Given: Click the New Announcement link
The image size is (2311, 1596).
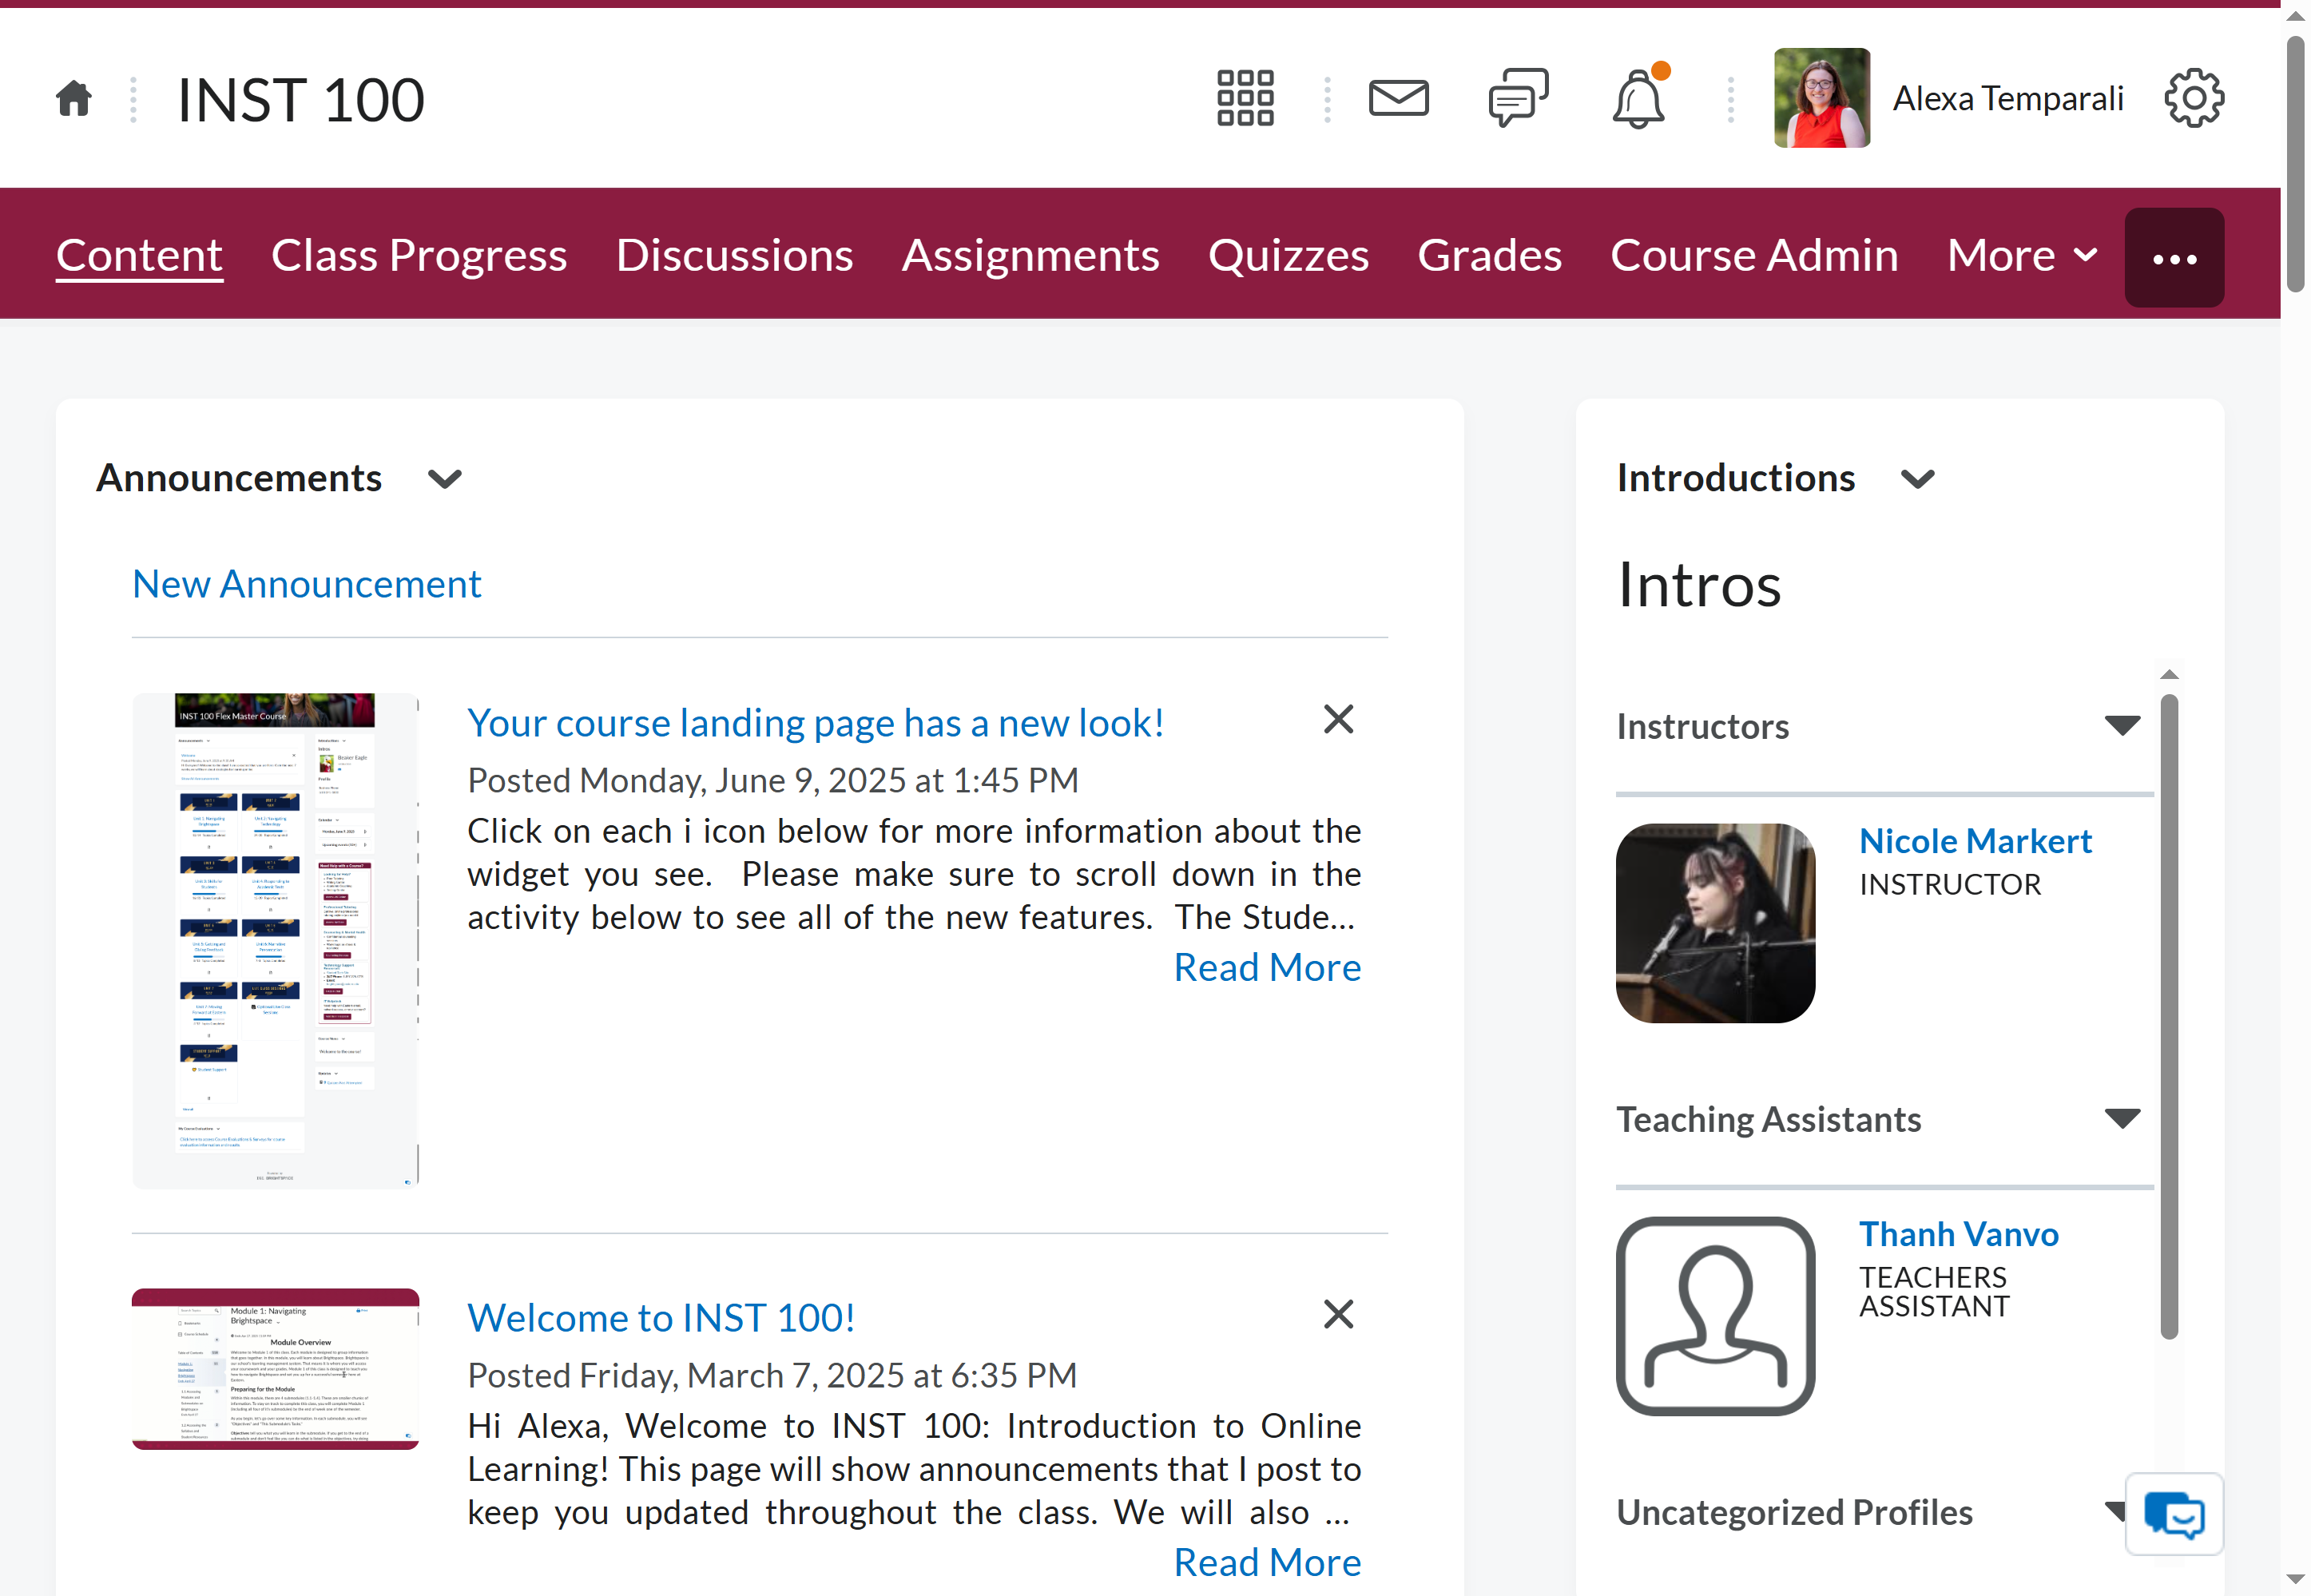Looking at the screenshot, I should [x=307, y=584].
